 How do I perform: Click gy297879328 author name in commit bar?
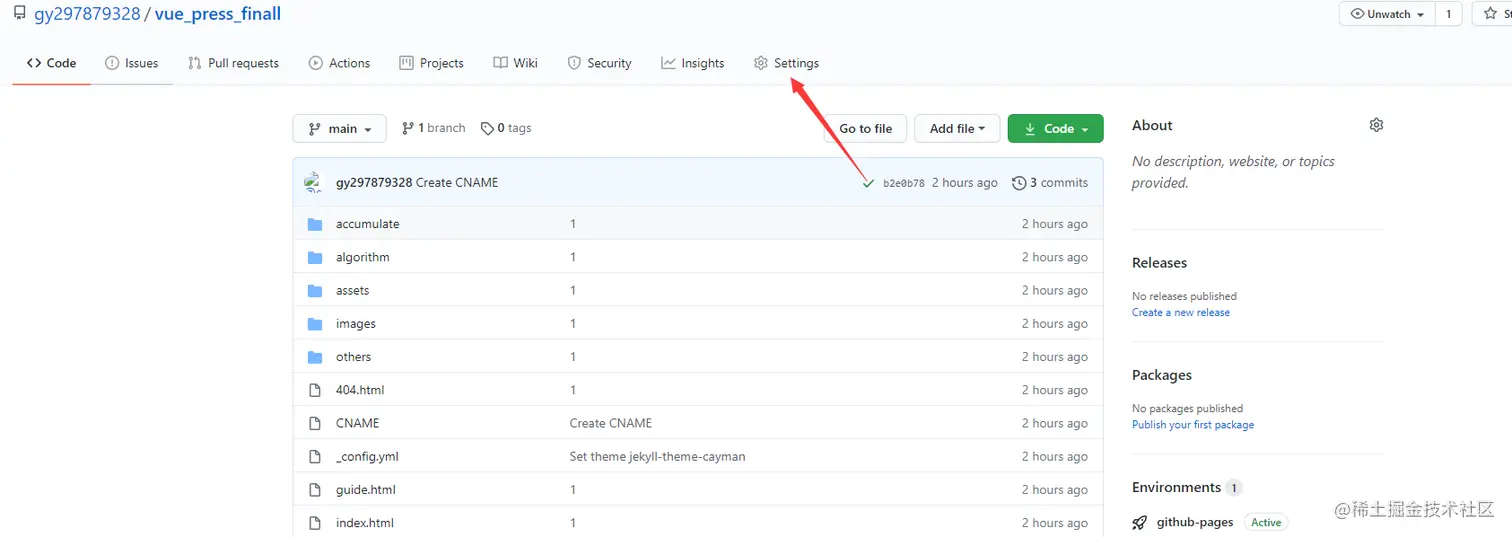click(x=374, y=183)
